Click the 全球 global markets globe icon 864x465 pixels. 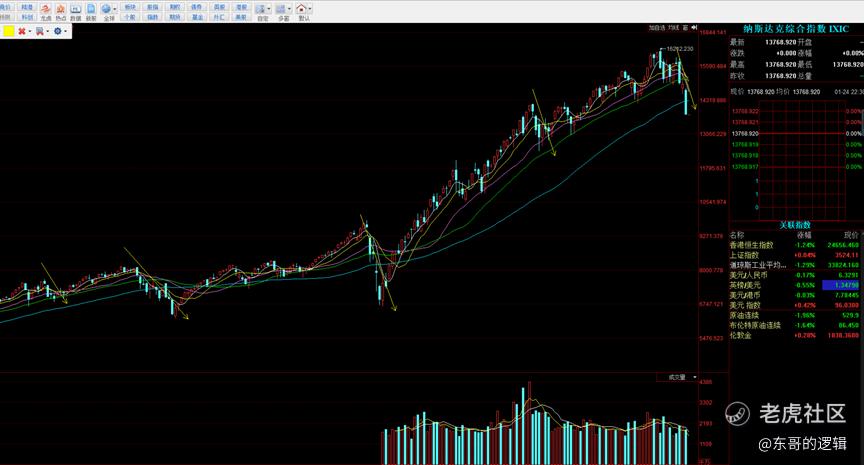coord(106,9)
